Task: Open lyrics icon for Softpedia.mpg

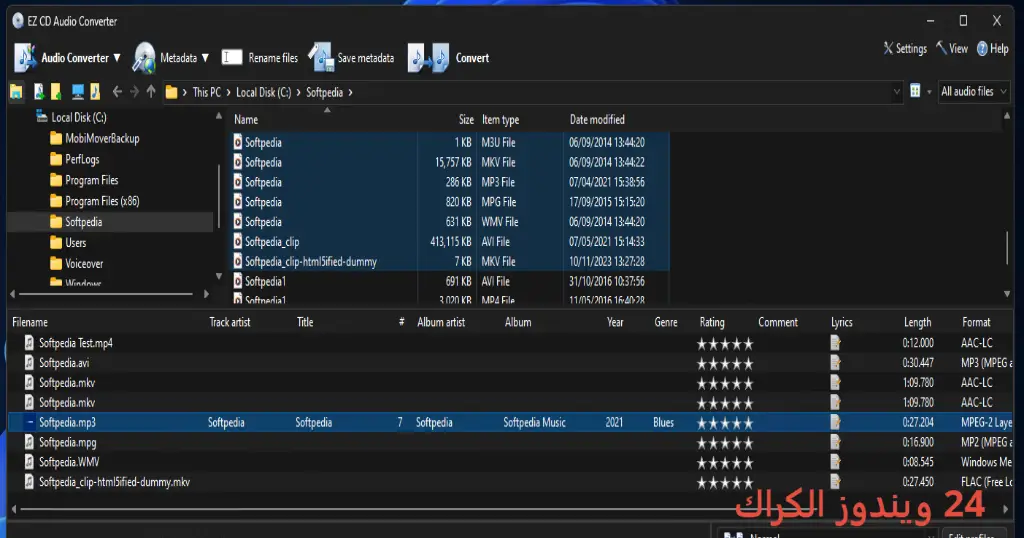Action: coord(835,442)
